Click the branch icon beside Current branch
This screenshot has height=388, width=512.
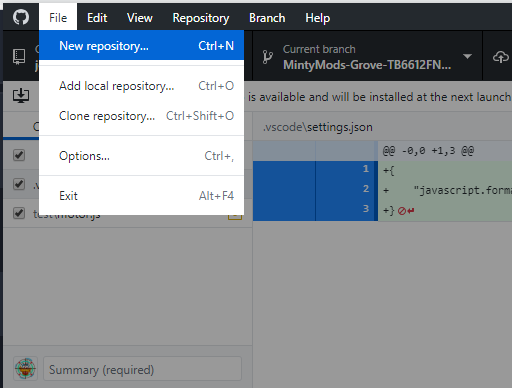[x=268, y=57]
